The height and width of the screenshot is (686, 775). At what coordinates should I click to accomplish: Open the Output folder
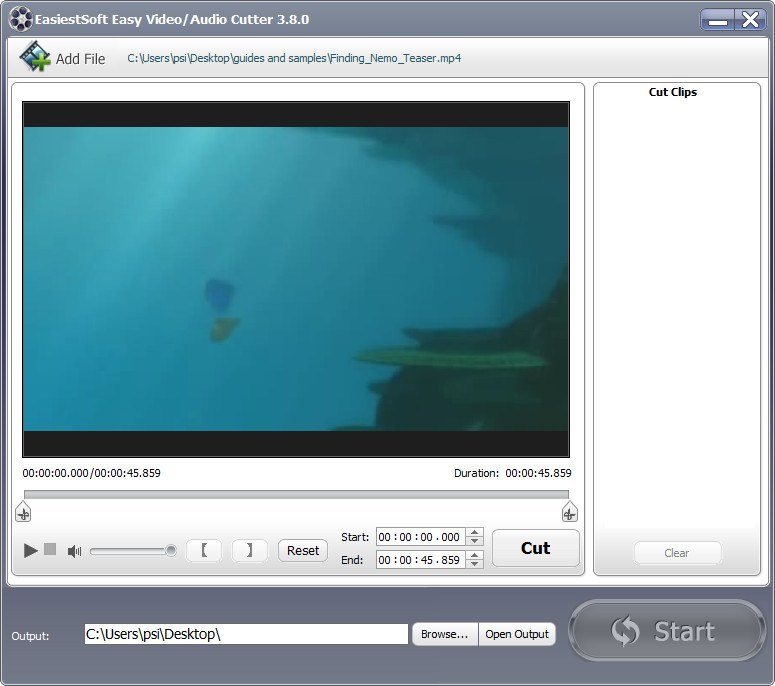[517, 634]
